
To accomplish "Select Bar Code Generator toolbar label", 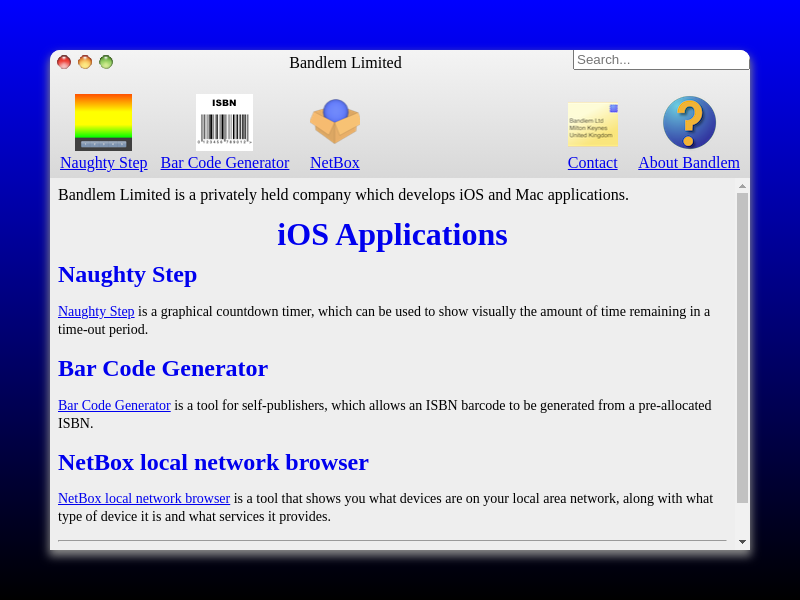I will pos(224,163).
